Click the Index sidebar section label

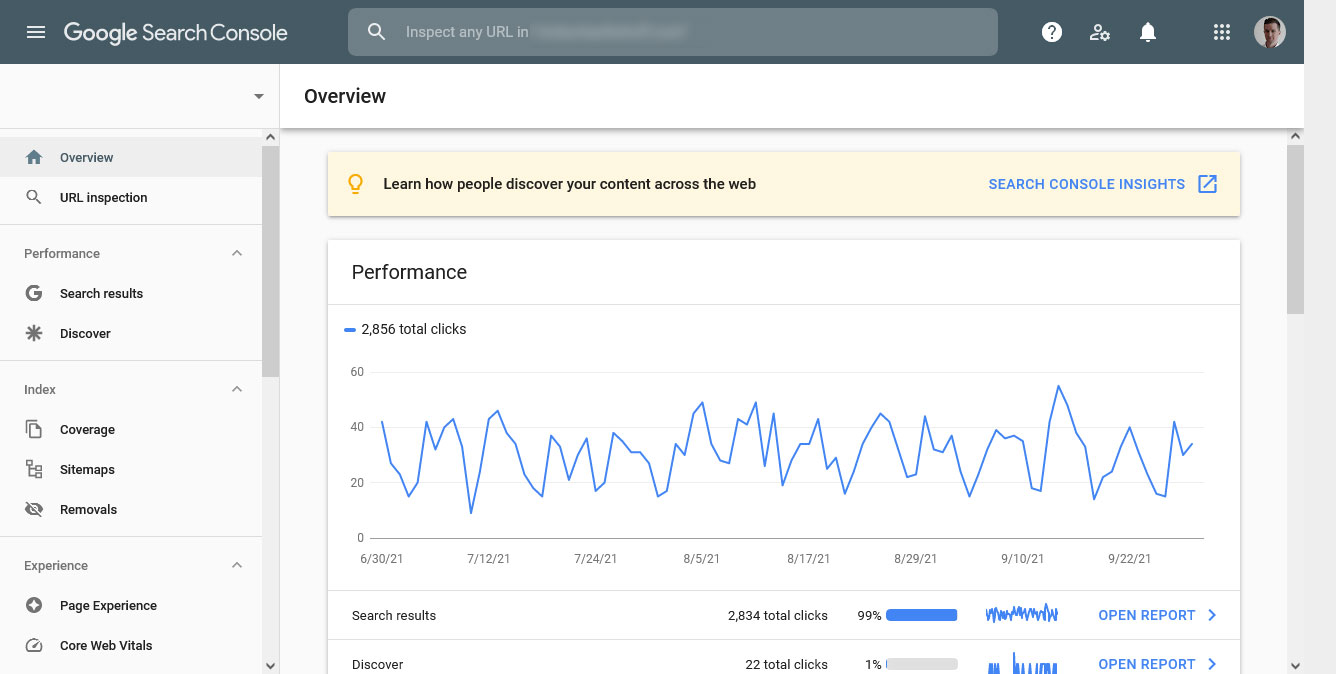pos(40,389)
